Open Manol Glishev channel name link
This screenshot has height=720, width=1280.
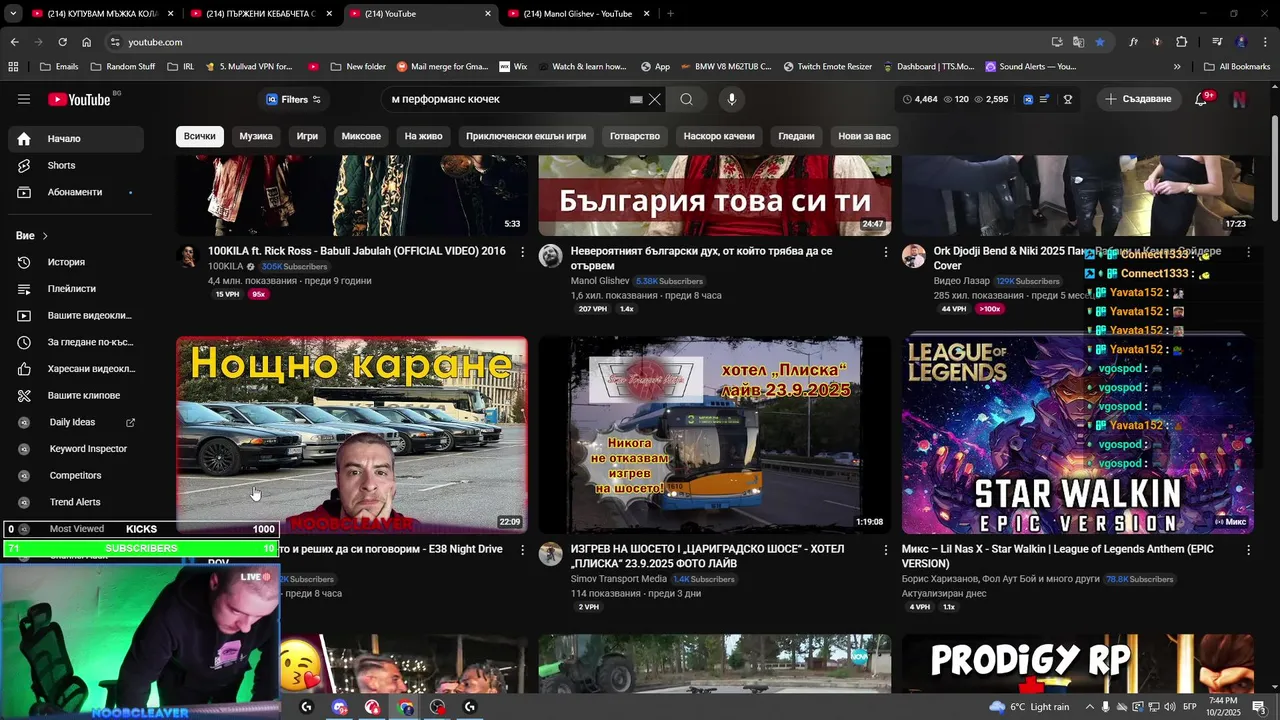pos(600,281)
